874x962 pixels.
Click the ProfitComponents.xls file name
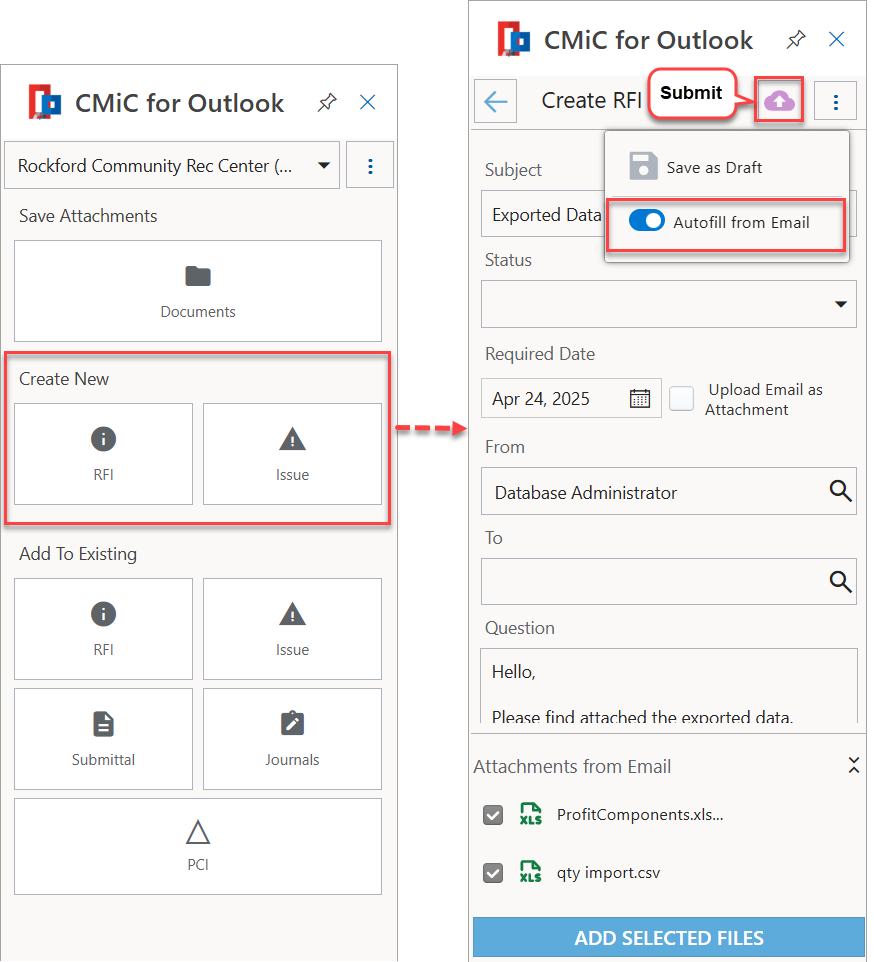click(640, 815)
